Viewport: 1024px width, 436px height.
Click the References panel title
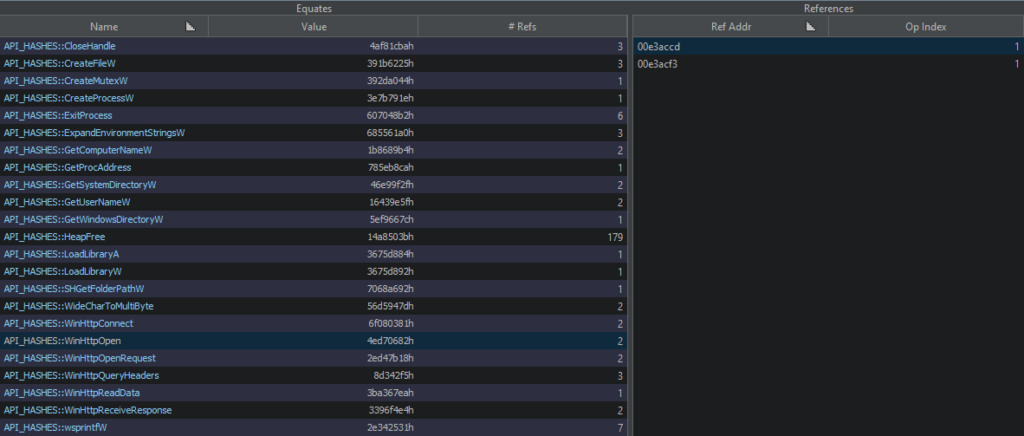(x=828, y=8)
